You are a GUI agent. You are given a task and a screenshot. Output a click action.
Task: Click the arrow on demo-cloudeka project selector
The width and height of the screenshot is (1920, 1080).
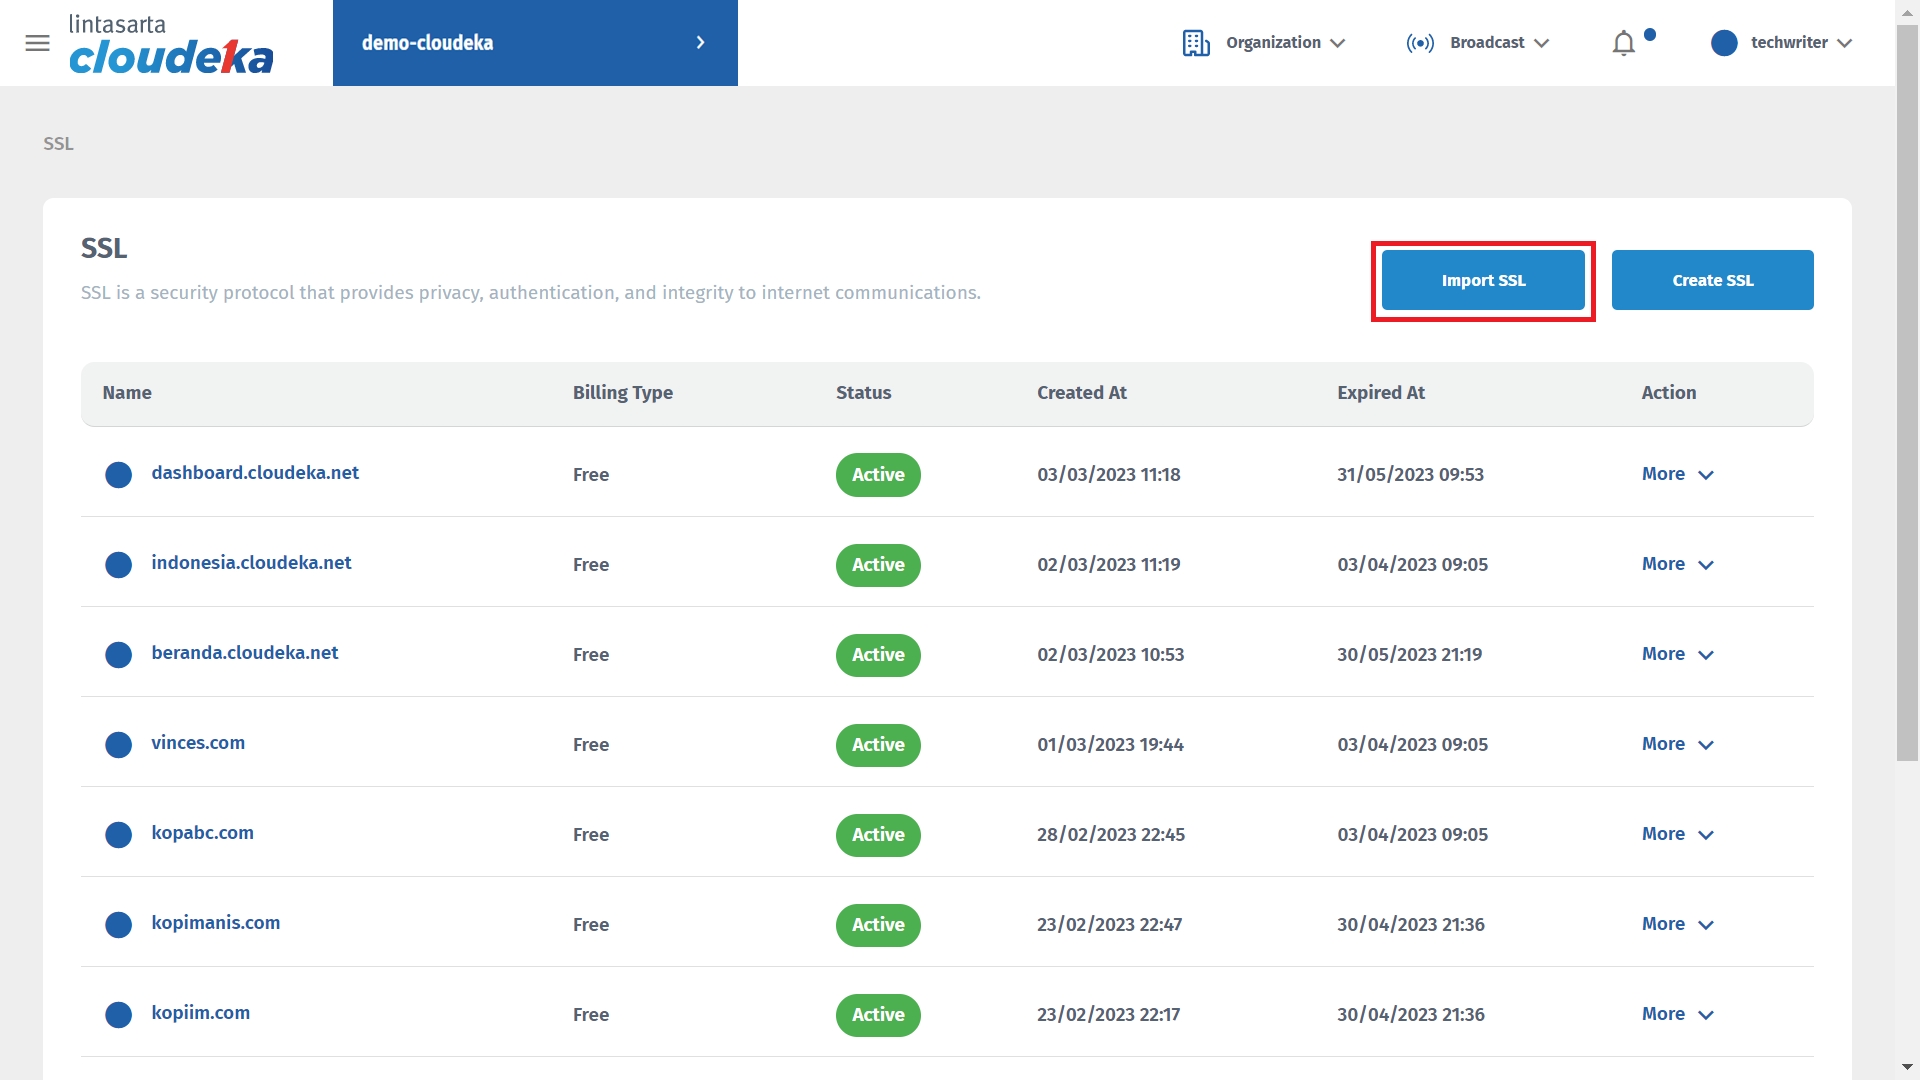pyautogui.click(x=700, y=43)
